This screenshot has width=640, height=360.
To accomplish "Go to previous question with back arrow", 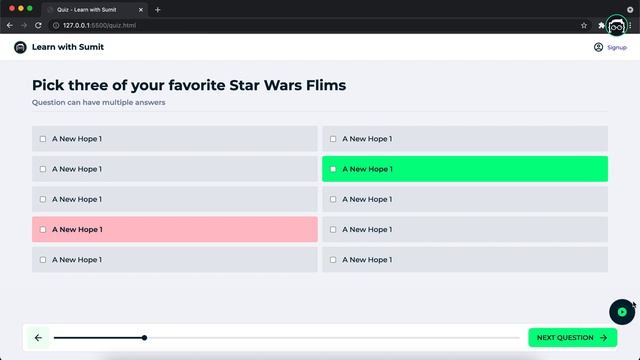I will pos(38,338).
